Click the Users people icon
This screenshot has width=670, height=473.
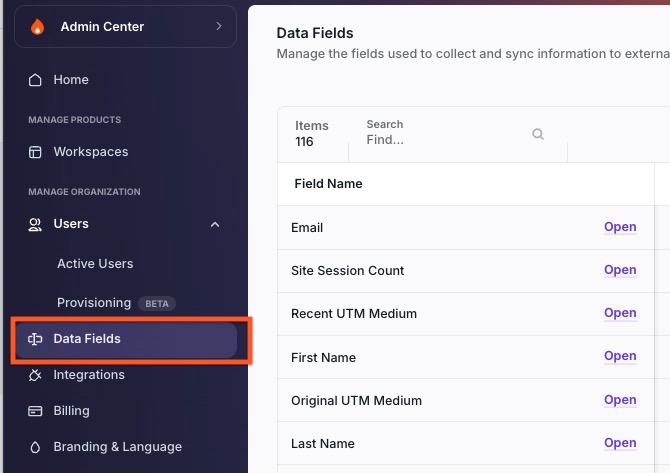coord(35,224)
